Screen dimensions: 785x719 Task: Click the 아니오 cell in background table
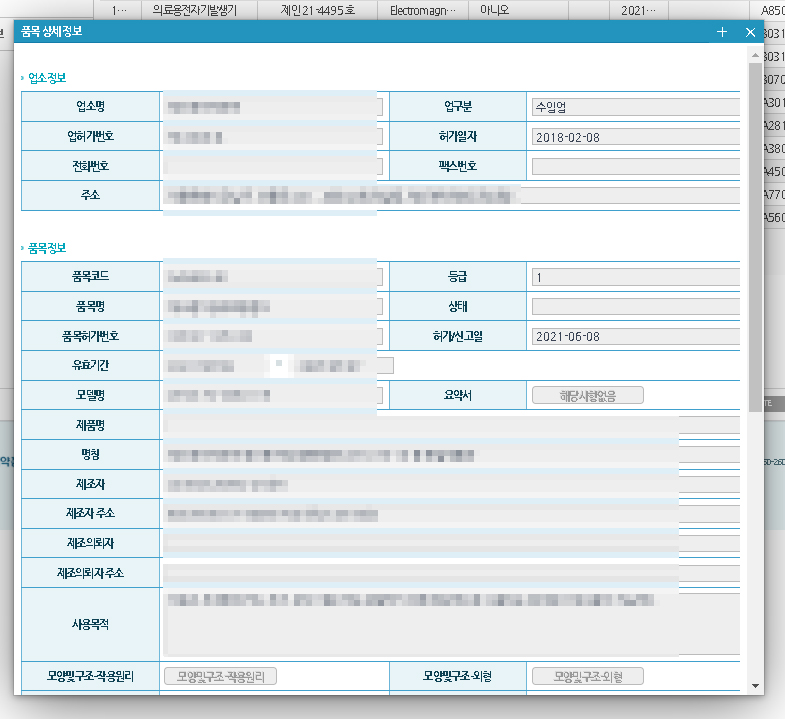[519, 10]
